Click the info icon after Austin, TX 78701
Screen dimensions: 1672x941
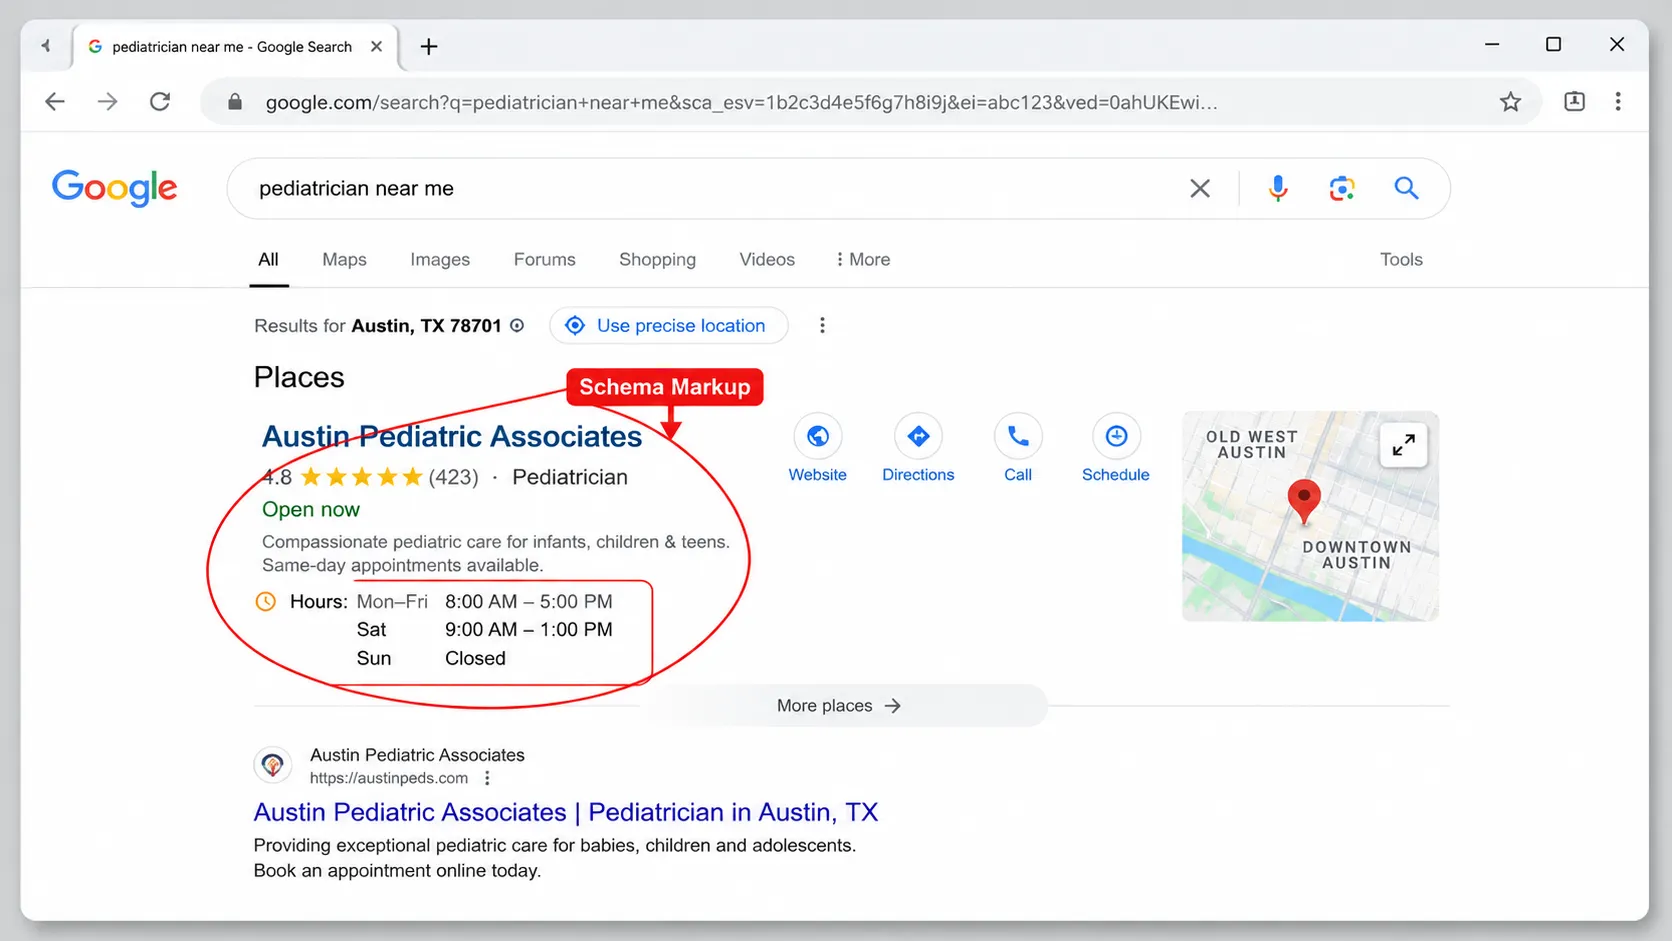click(517, 325)
